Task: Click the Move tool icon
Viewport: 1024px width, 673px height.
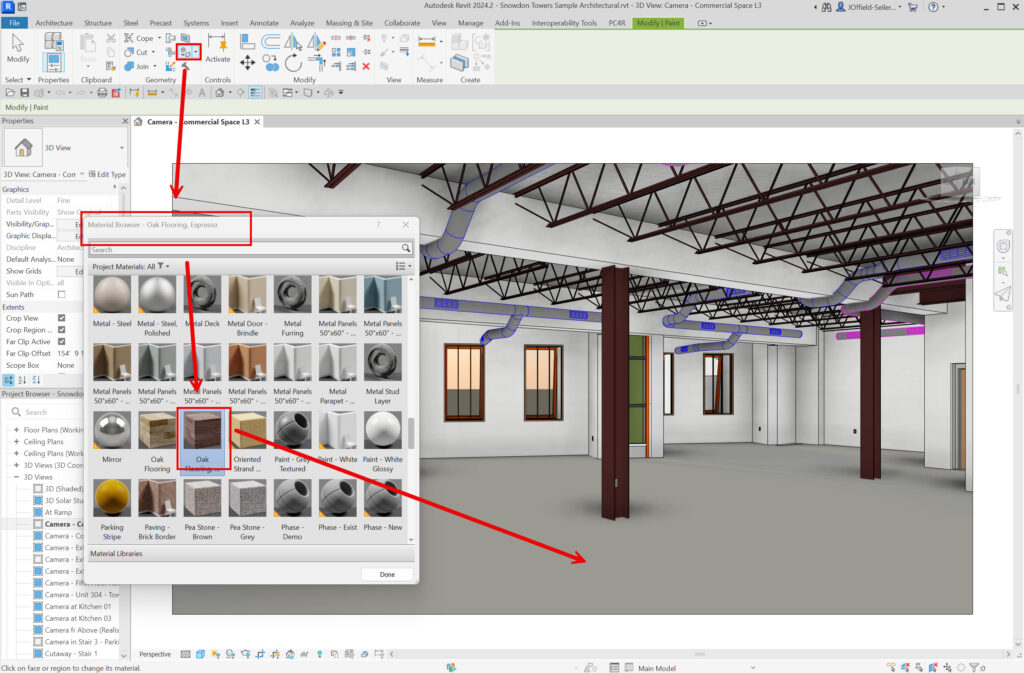Action: coord(248,63)
